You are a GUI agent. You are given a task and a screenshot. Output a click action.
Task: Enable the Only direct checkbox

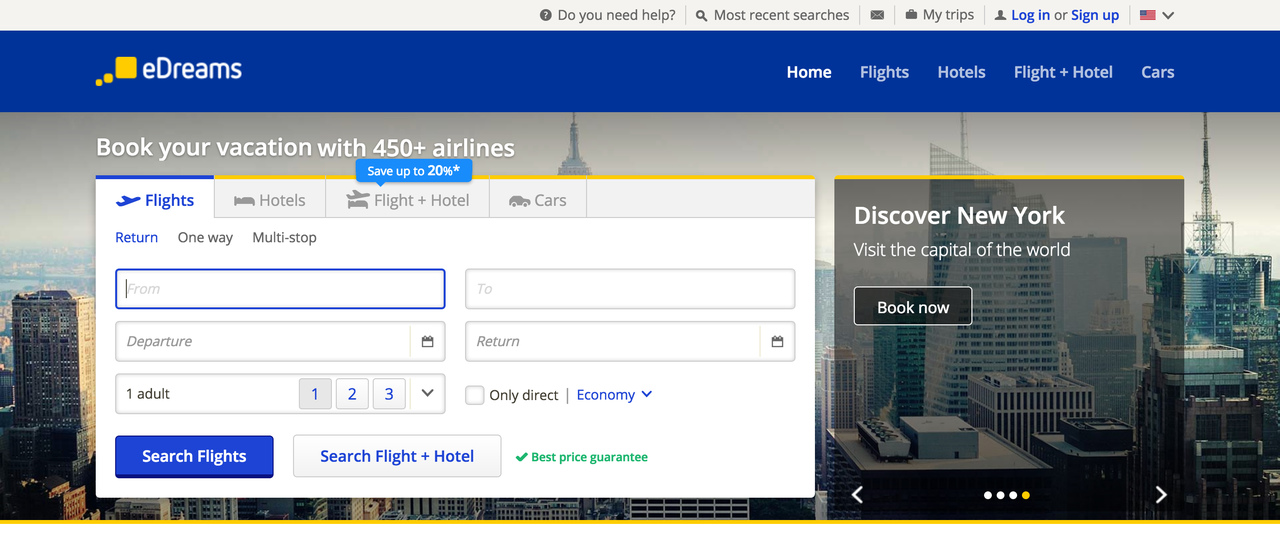tap(475, 395)
